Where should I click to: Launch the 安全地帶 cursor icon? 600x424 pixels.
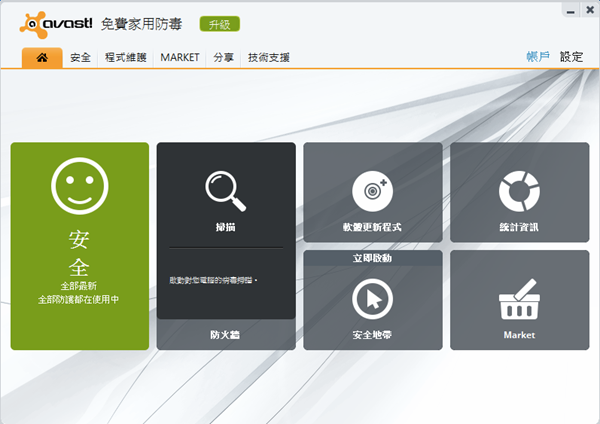(x=372, y=298)
